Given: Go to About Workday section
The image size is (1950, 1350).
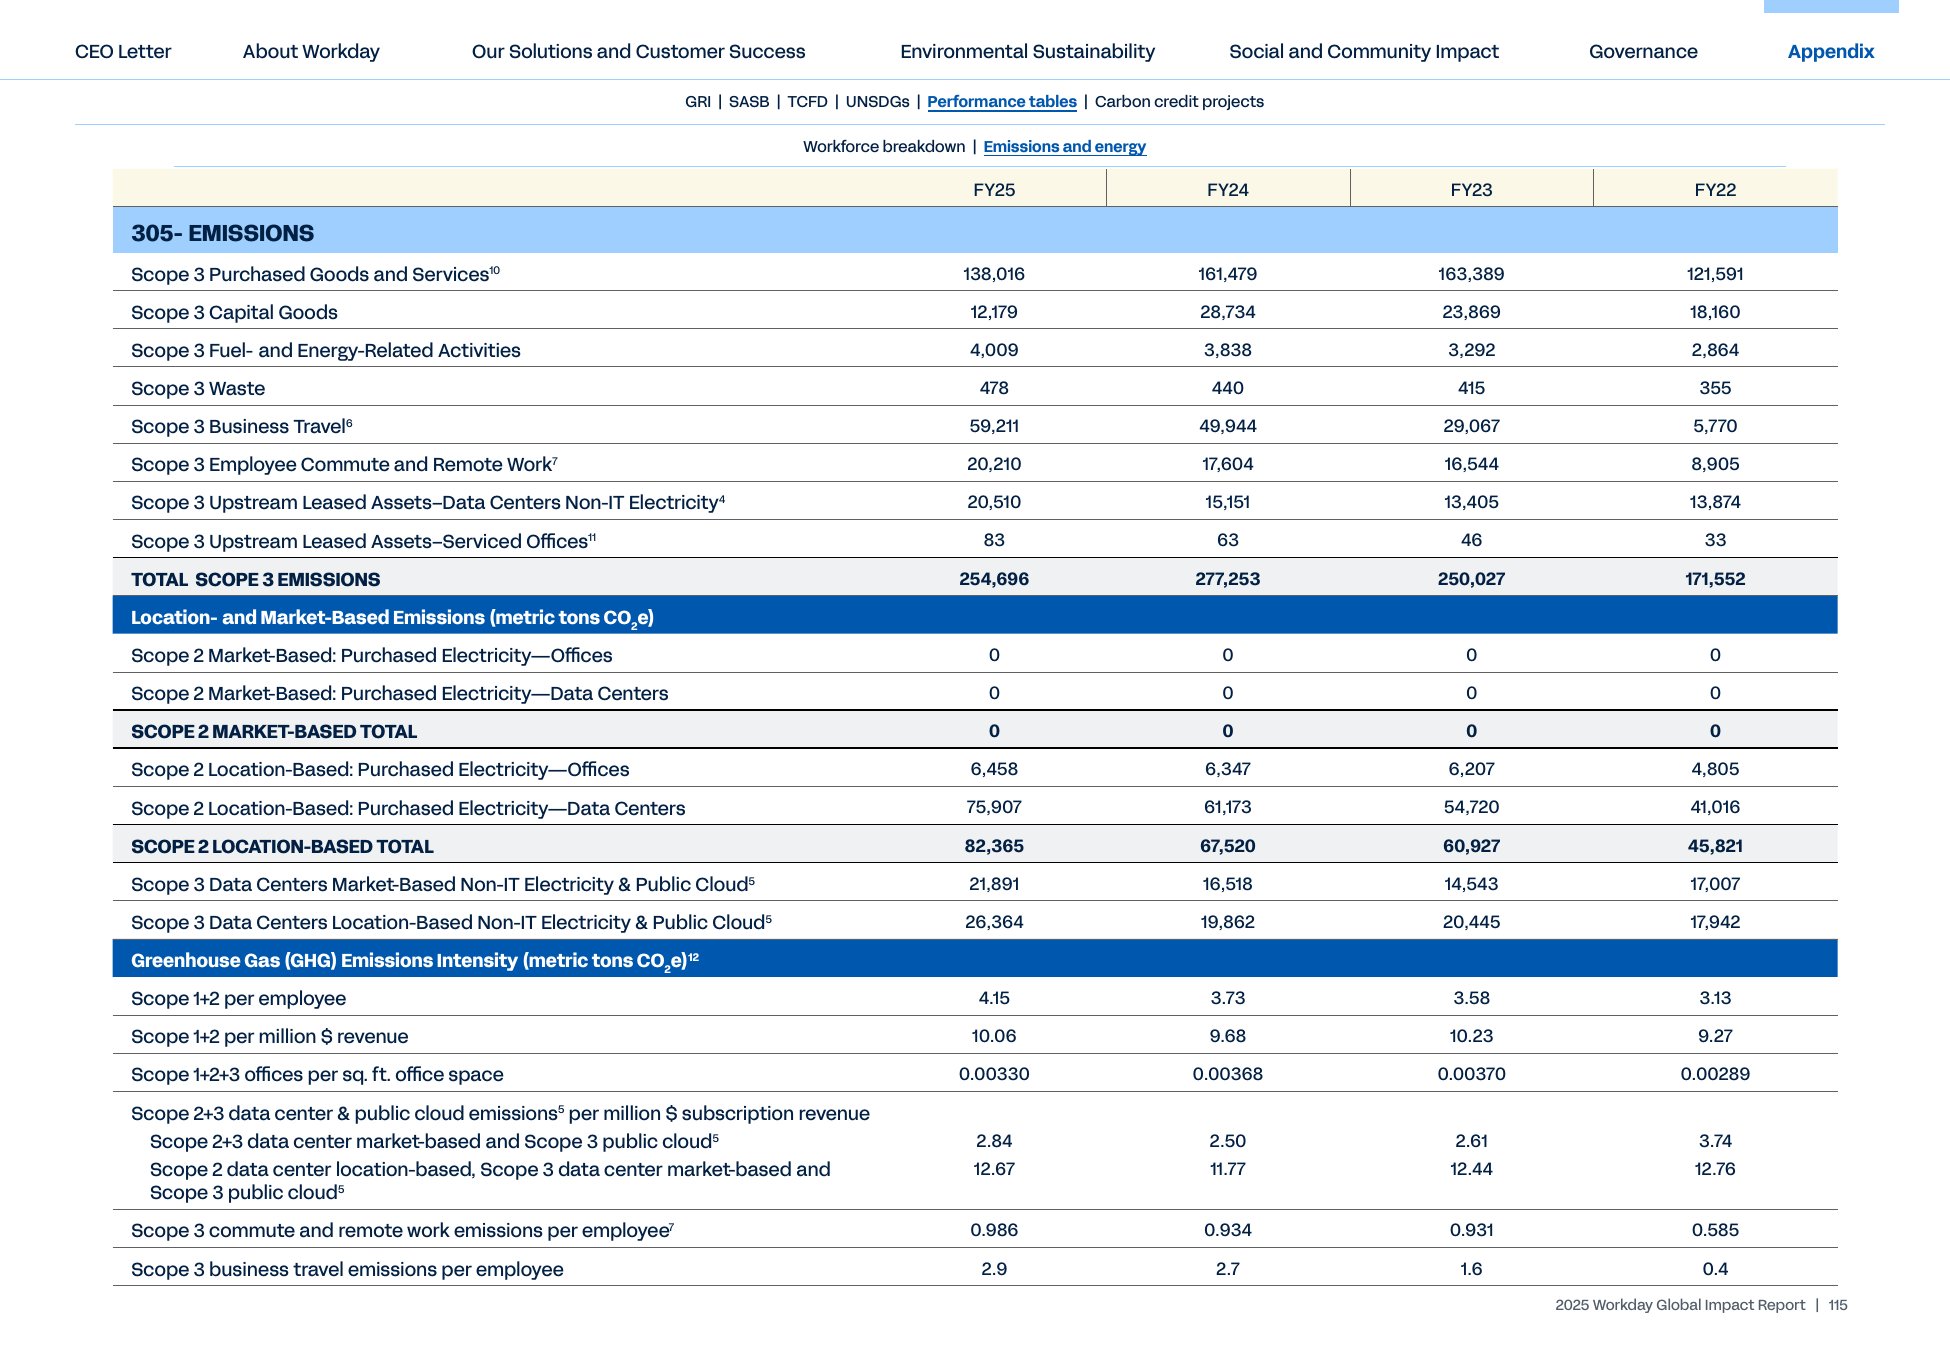Looking at the screenshot, I should coord(311,51).
